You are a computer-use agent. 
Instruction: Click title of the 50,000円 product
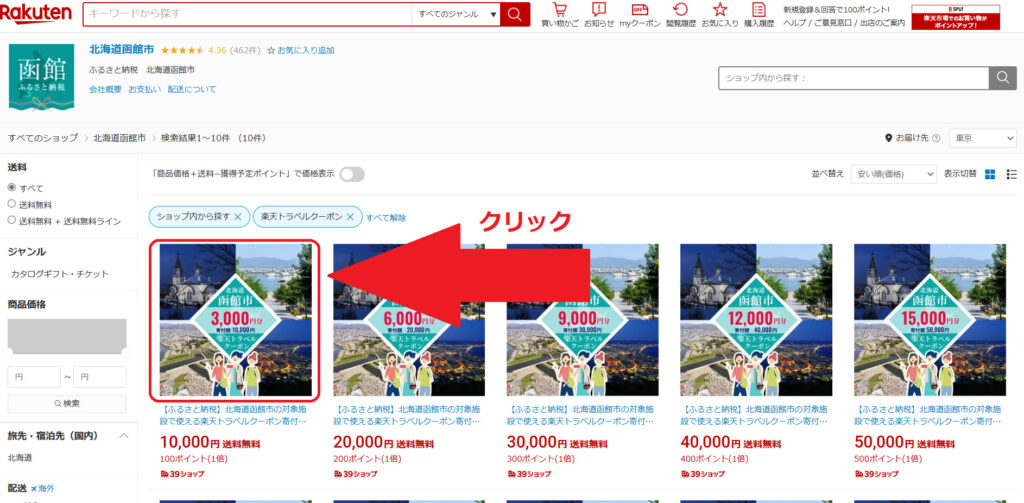pos(928,415)
